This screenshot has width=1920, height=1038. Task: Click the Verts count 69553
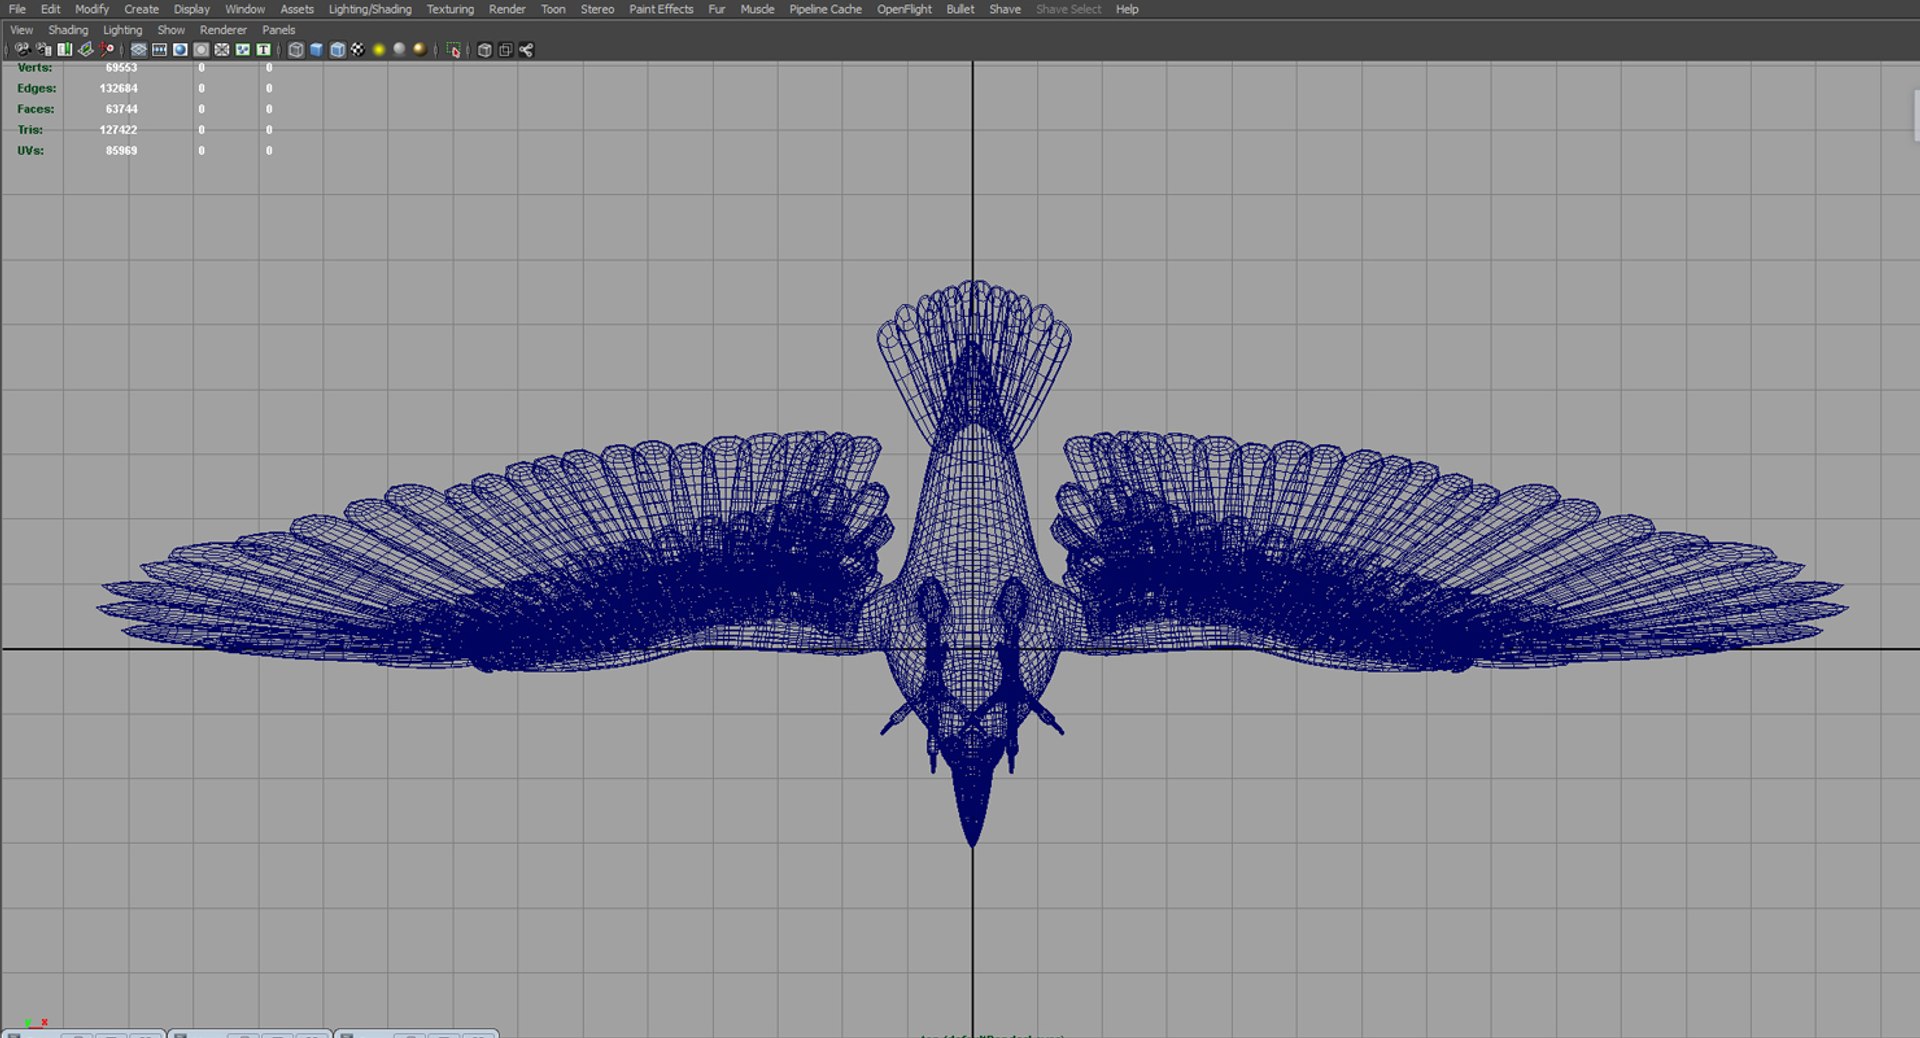tap(121, 68)
